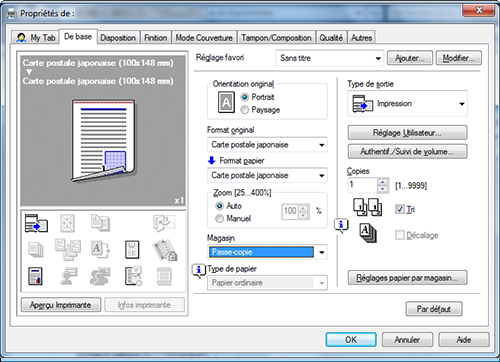Click the zoom percentage field showing 100
Image resolution: width=500 pixels, height=362 pixels.
(x=290, y=211)
